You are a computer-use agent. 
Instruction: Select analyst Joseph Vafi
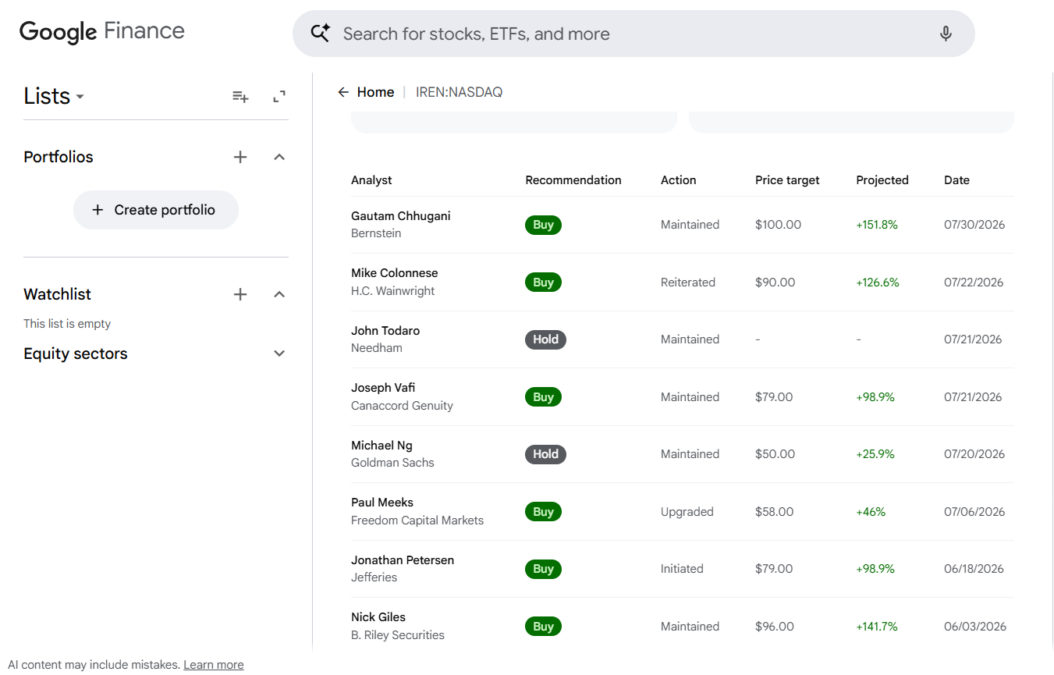click(x=382, y=388)
